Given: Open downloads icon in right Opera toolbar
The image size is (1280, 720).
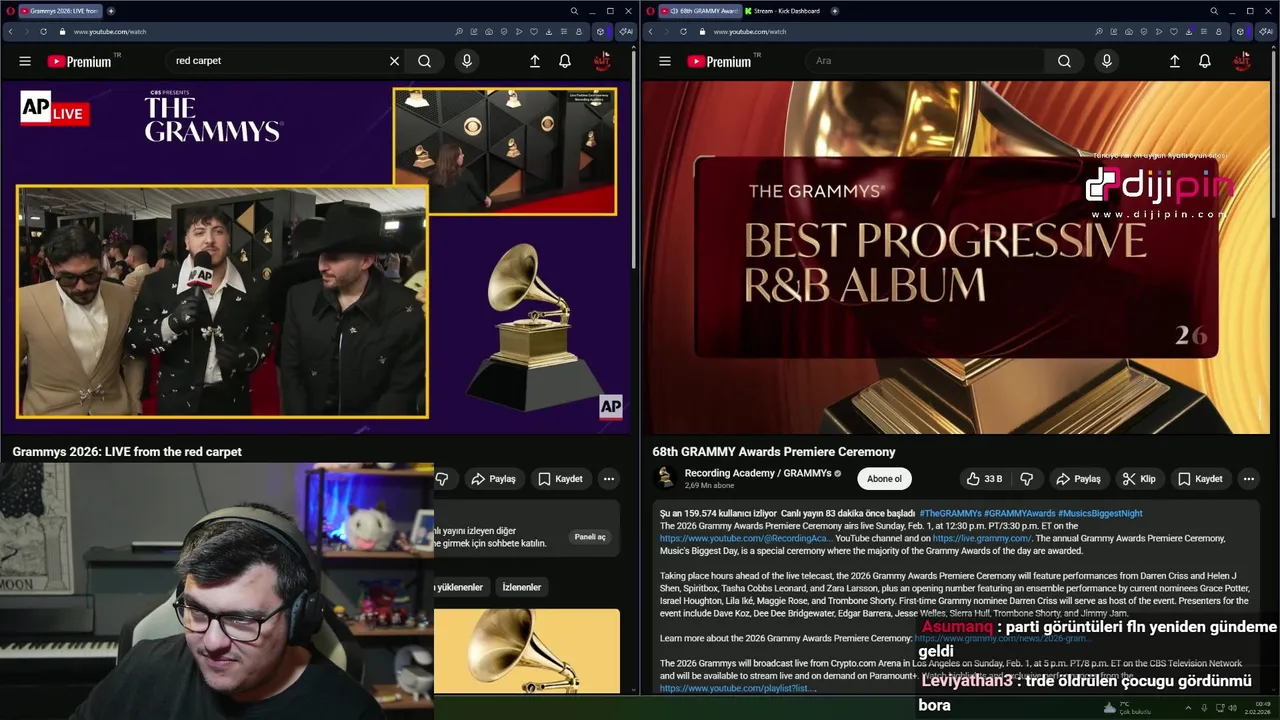Looking at the screenshot, I should [1188, 31].
